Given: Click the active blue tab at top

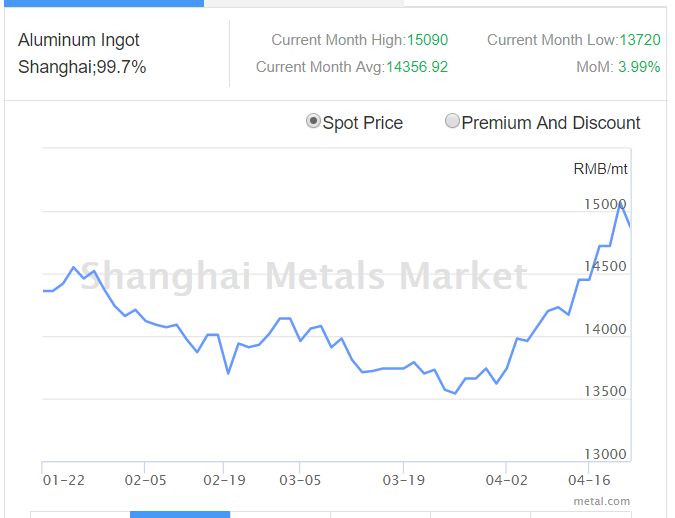Looking at the screenshot, I should pyautogui.click(x=102, y=3).
